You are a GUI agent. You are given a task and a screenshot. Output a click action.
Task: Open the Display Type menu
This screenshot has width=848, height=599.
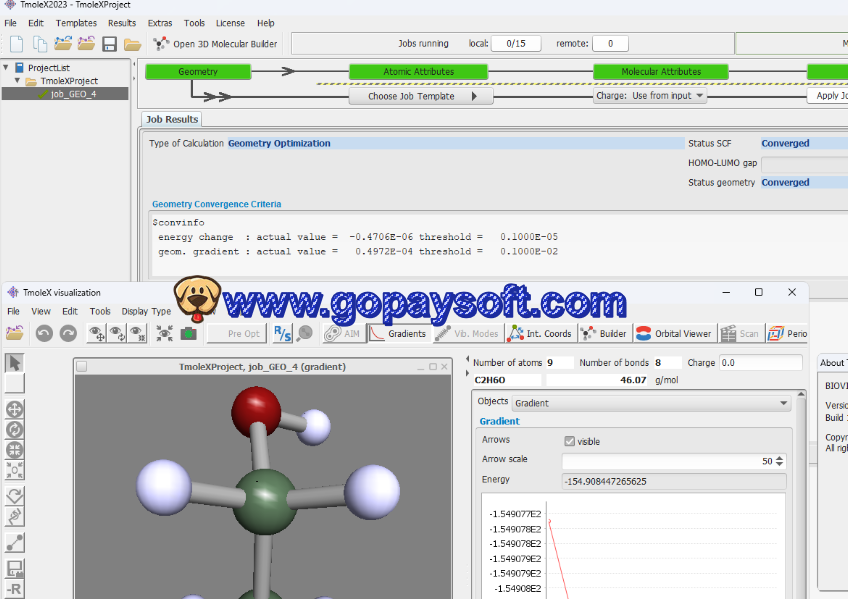tap(146, 311)
